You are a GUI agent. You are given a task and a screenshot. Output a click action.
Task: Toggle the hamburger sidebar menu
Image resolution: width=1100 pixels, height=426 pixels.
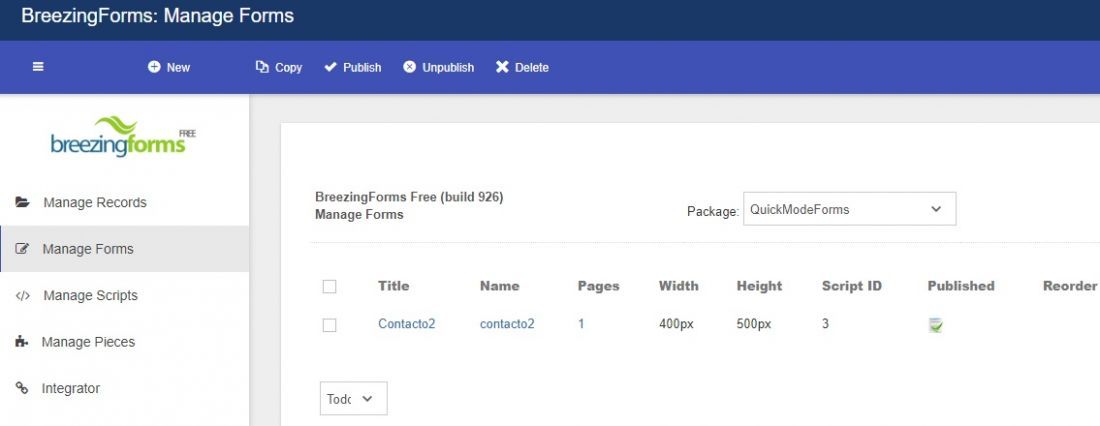[38, 67]
